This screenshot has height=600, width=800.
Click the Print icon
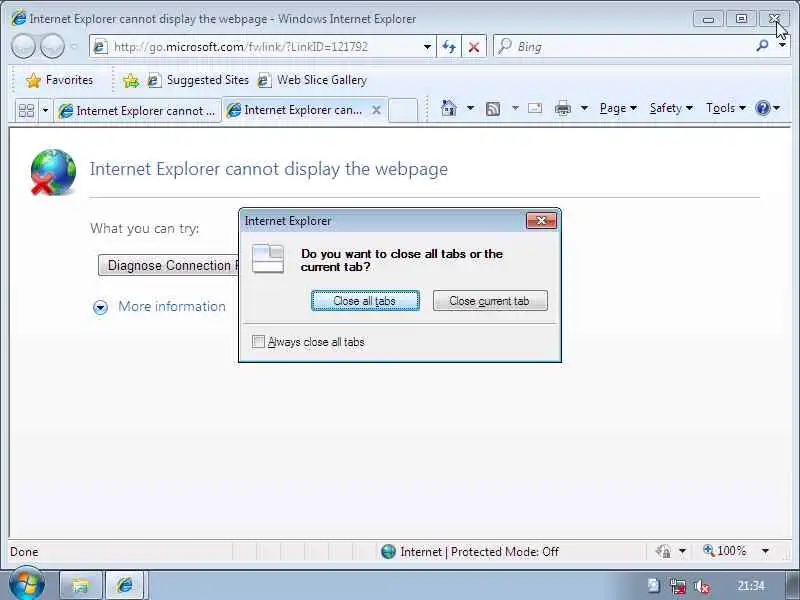tap(563, 108)
